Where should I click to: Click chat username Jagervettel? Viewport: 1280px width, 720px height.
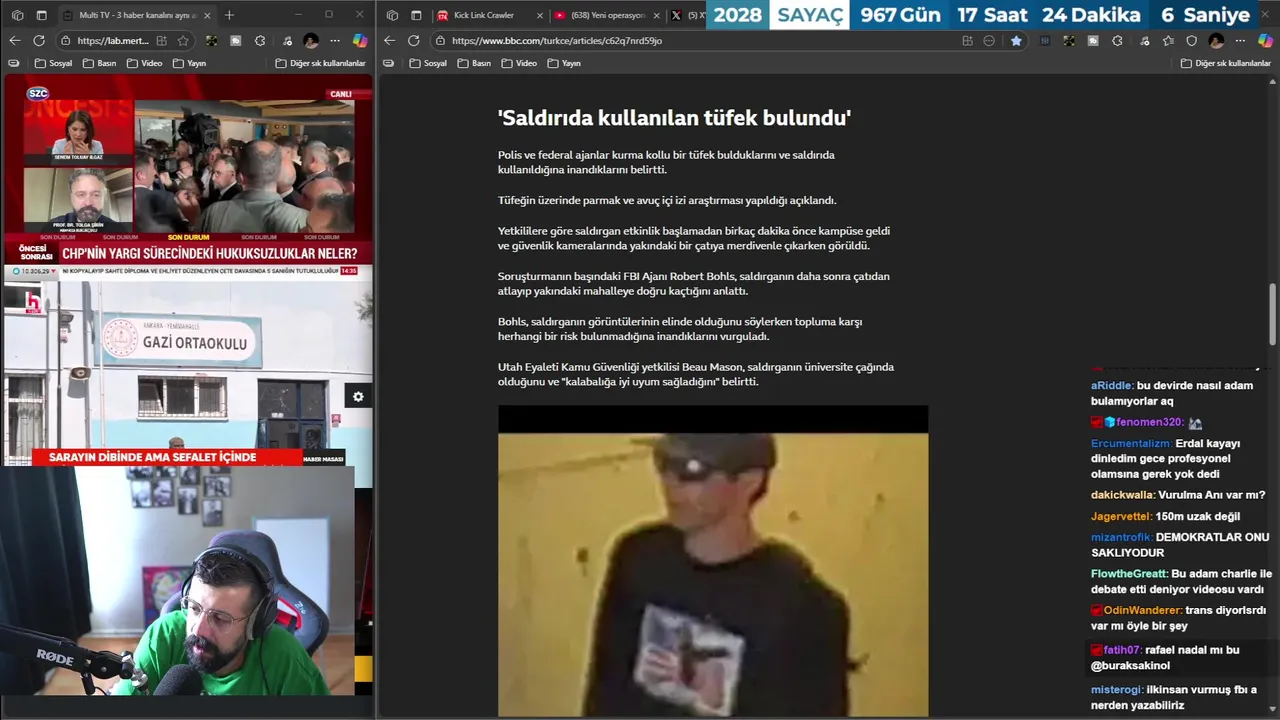click(x=1121, y=516)
